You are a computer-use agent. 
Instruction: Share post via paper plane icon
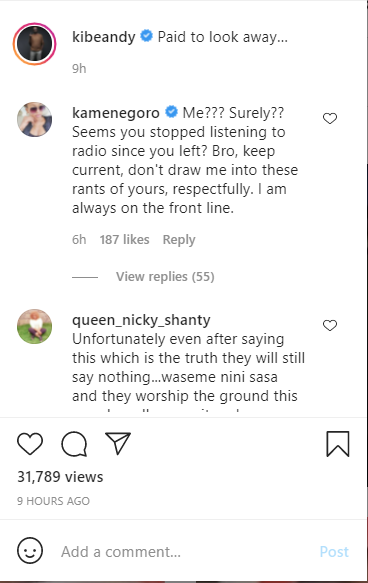tap(118, 443)
